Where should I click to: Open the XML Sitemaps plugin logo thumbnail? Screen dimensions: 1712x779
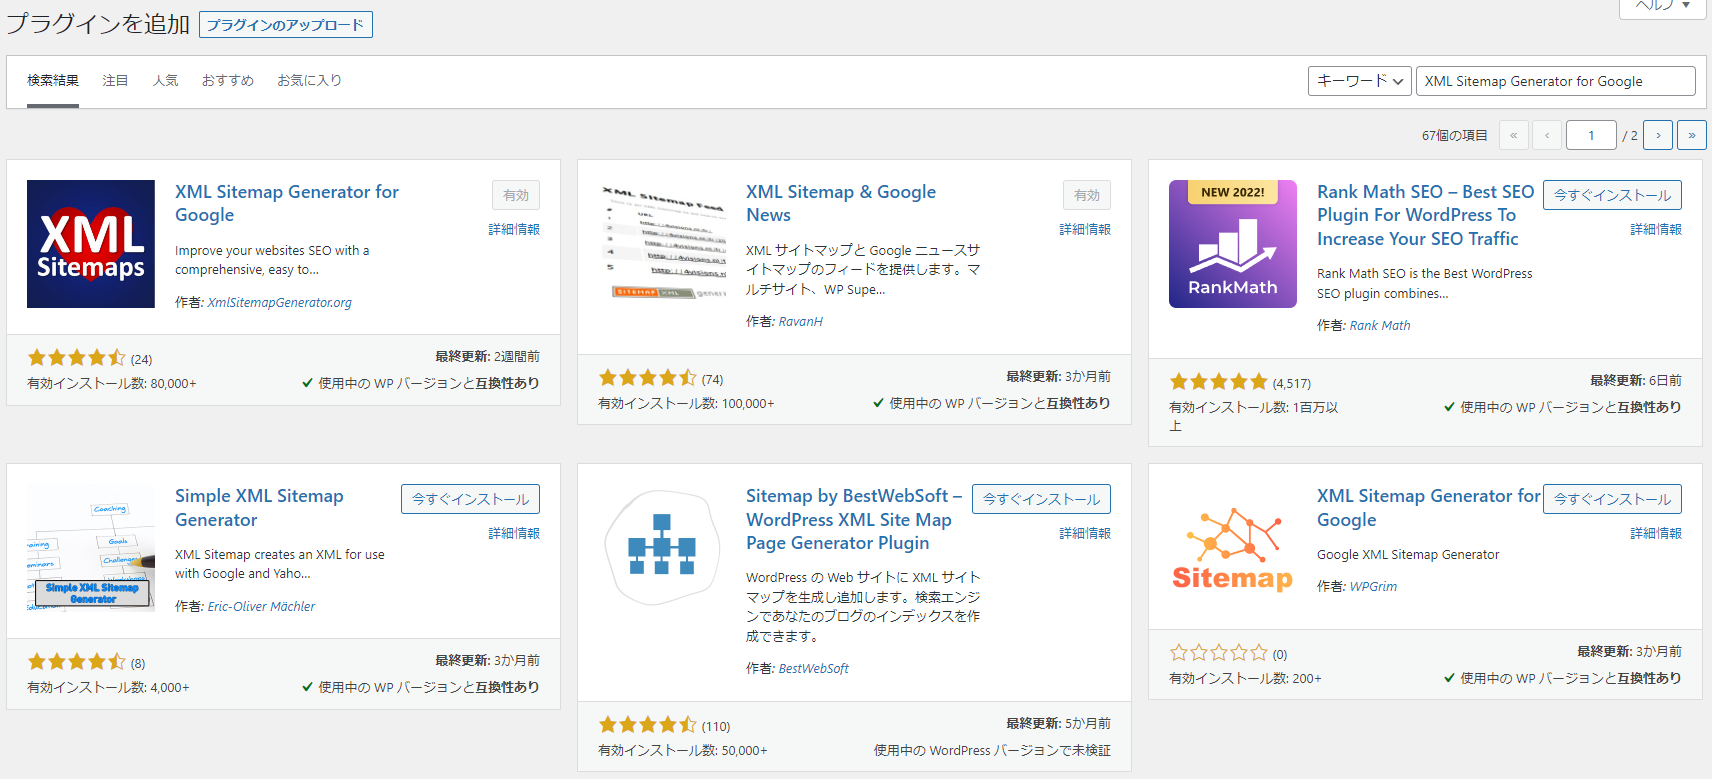pyautogui.click(x=91, y=244)
